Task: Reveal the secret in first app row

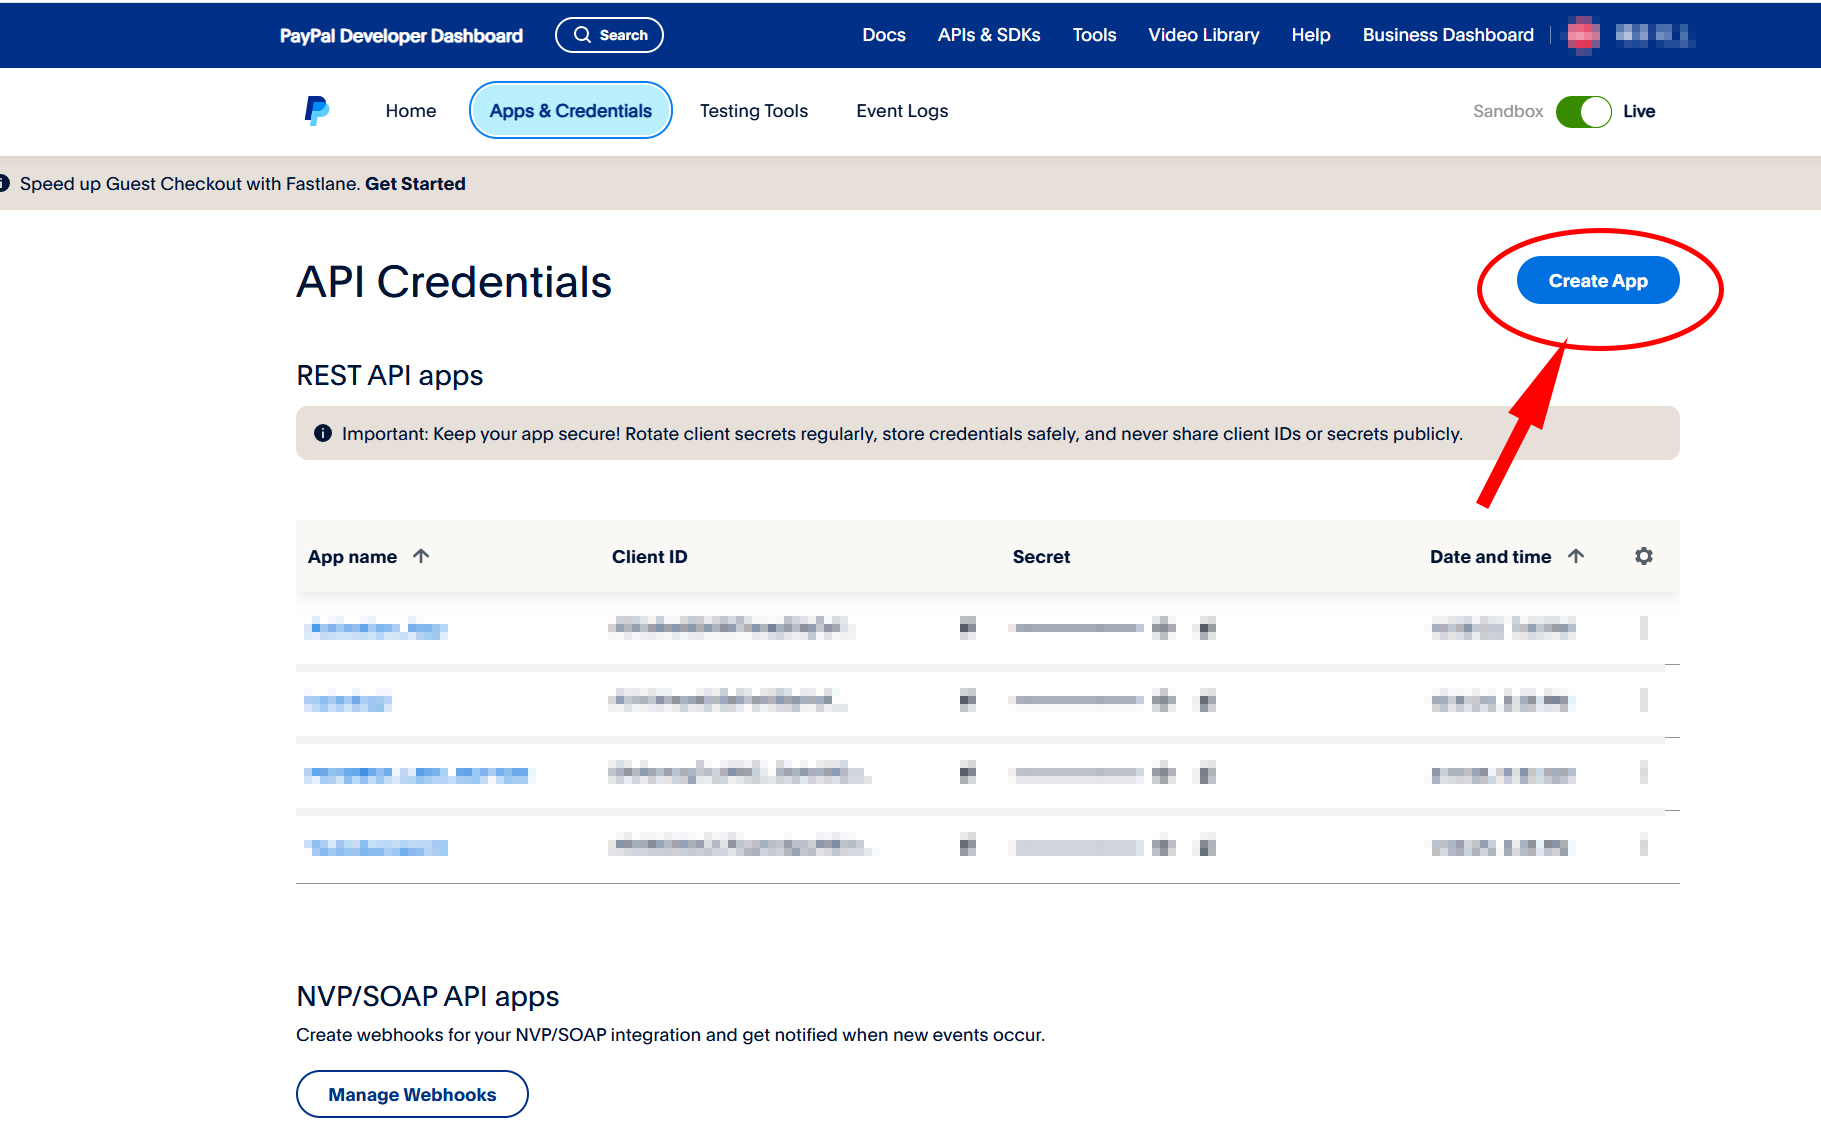Action: pos(1163,628)
